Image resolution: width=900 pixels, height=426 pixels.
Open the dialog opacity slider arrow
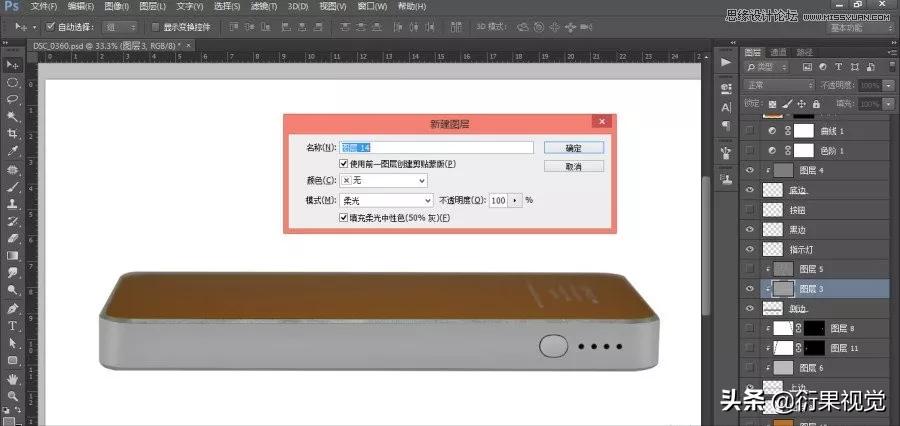tap(515, 200)
